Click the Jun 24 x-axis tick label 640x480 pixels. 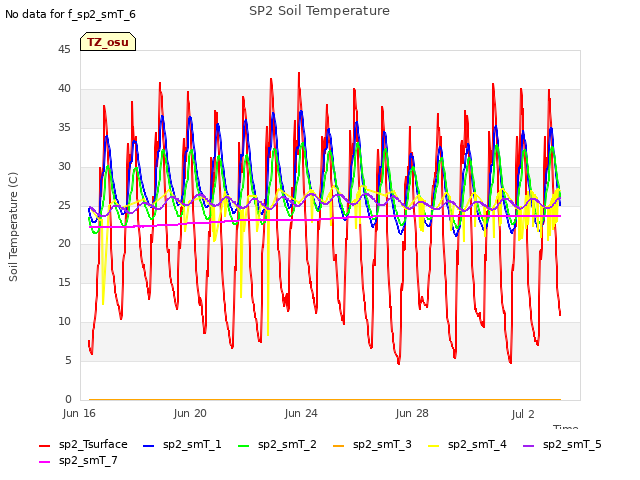pos(301,413)
